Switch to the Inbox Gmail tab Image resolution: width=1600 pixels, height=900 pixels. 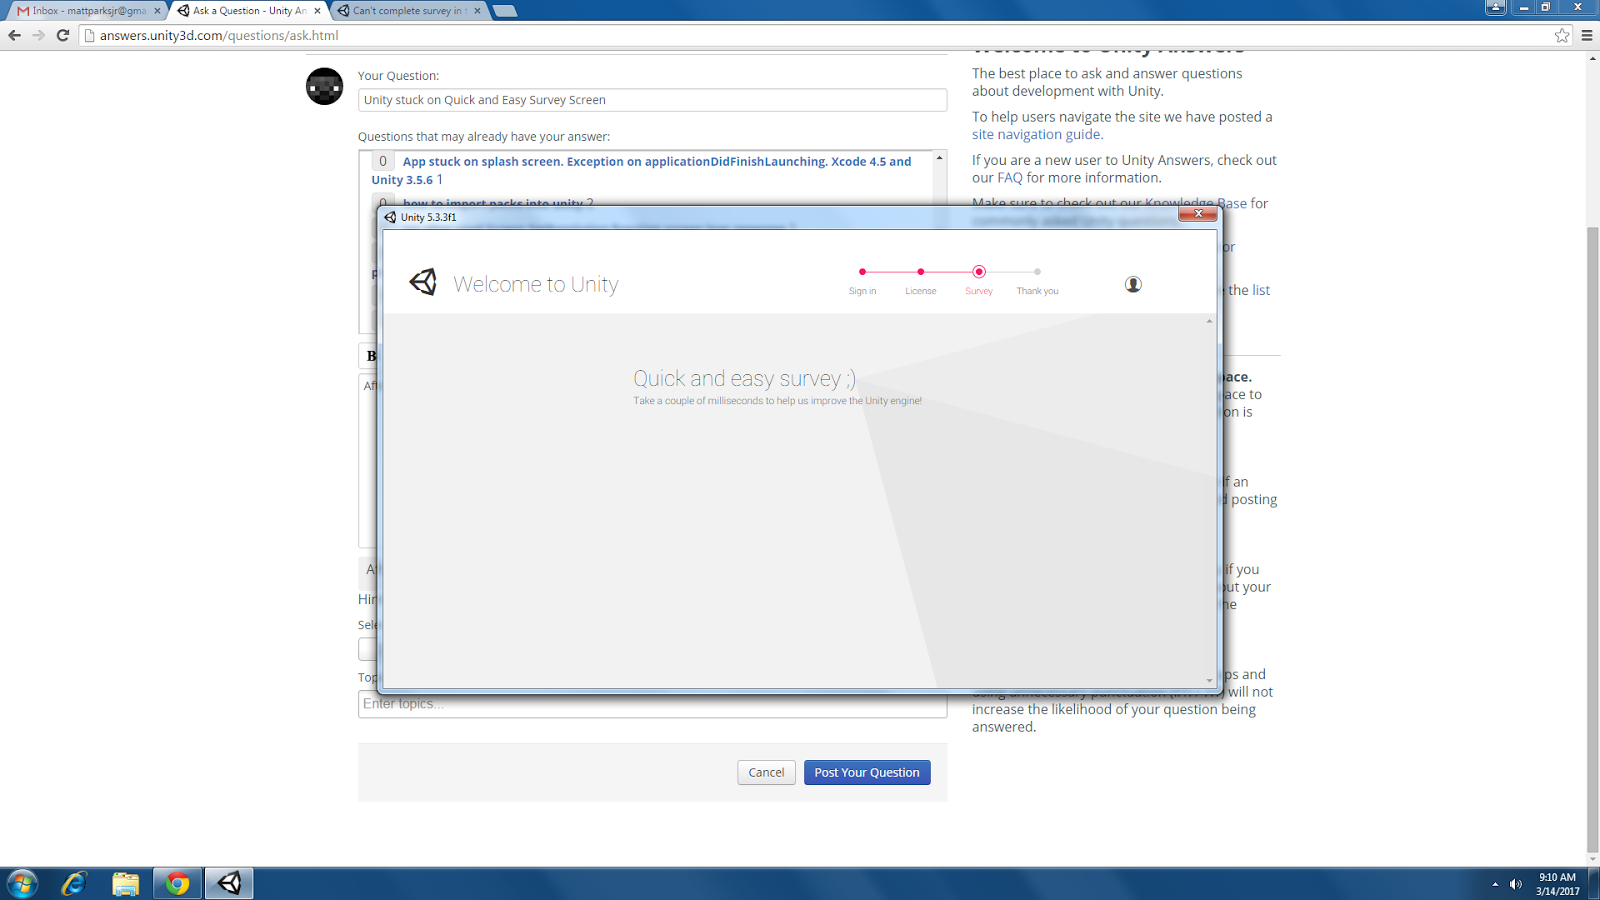pyautogui.click(x=88, y=11)
